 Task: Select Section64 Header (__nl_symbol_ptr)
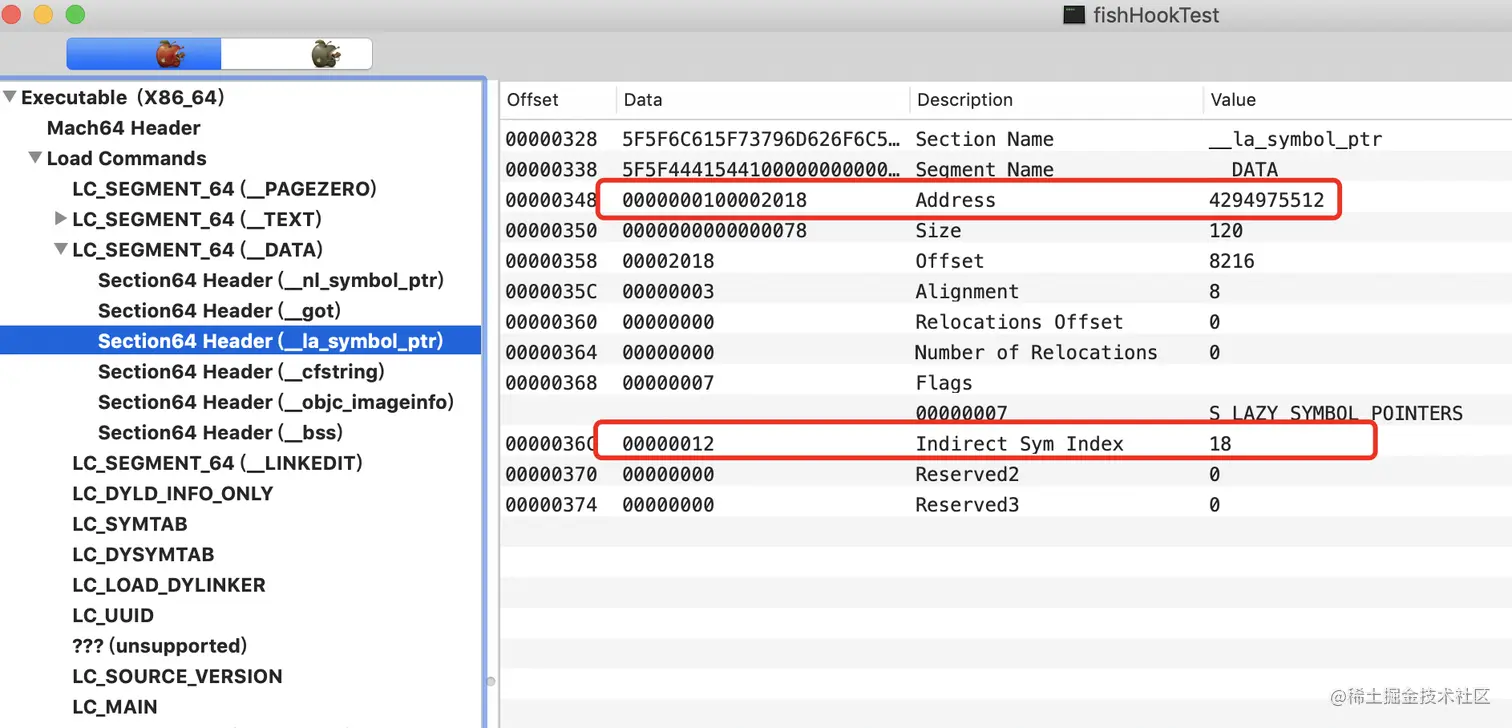pyautogui.click(x=270, y=280)
